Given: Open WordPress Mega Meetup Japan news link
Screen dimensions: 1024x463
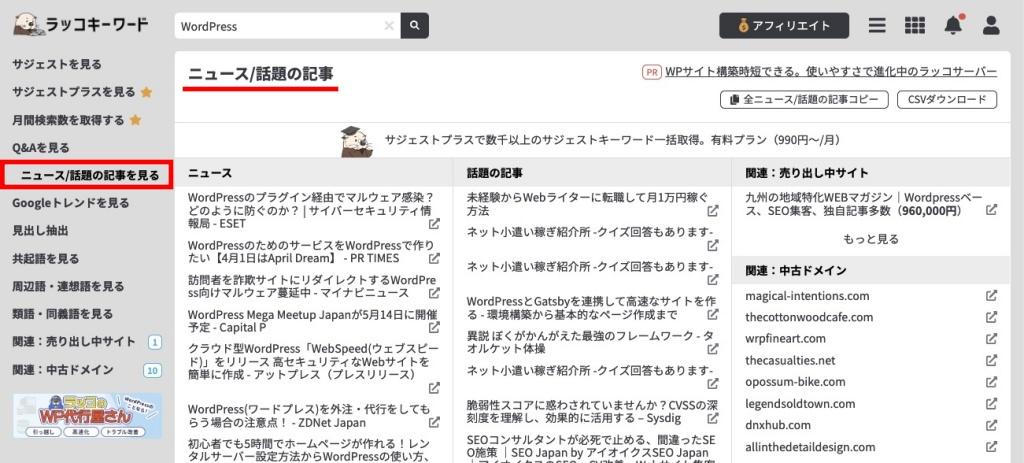Looking at the screenshot, I should 312,321.
